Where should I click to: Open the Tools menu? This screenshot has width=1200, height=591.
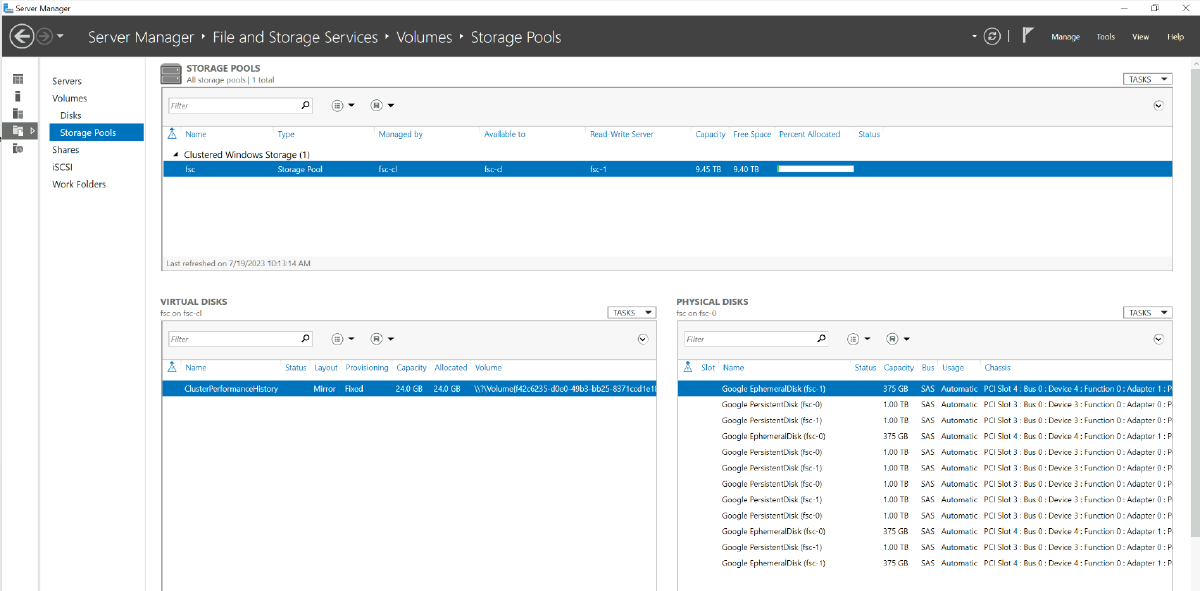1104,36
